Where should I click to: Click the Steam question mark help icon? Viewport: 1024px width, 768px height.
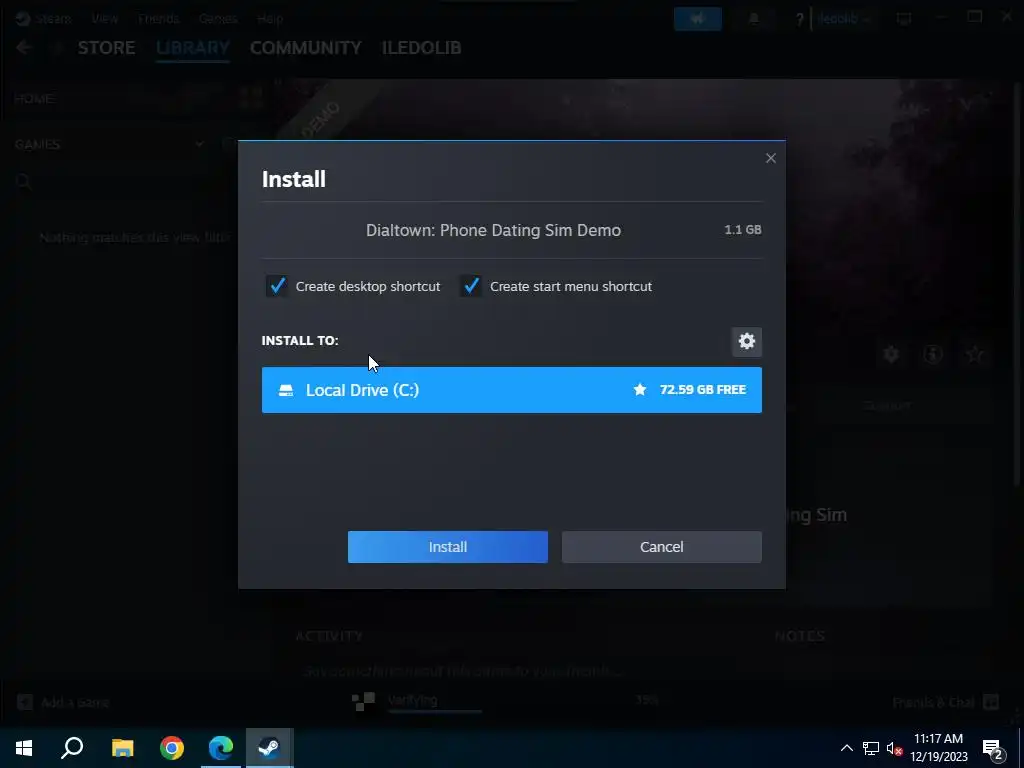[799, 20]
